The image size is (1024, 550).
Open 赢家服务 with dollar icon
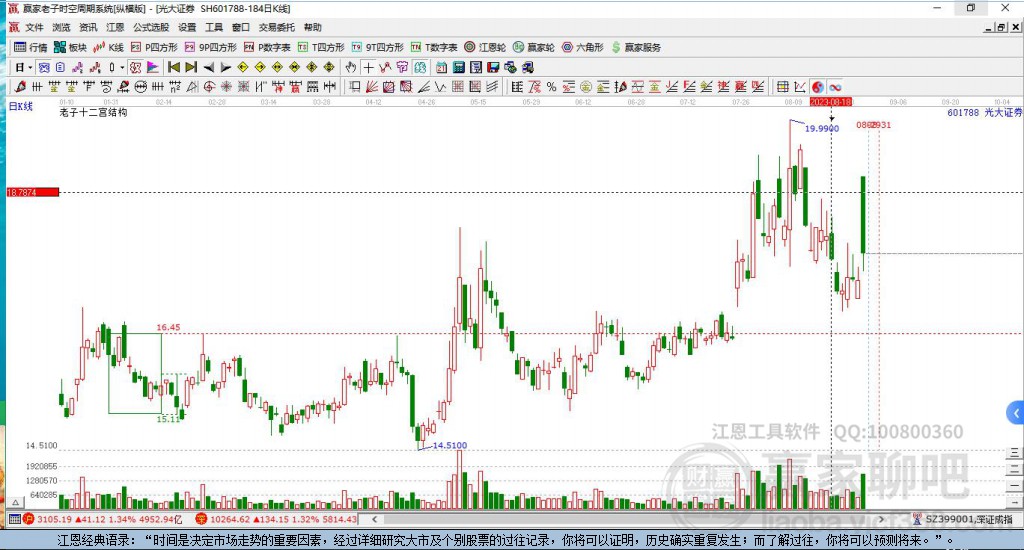click(x=636, y=47)
